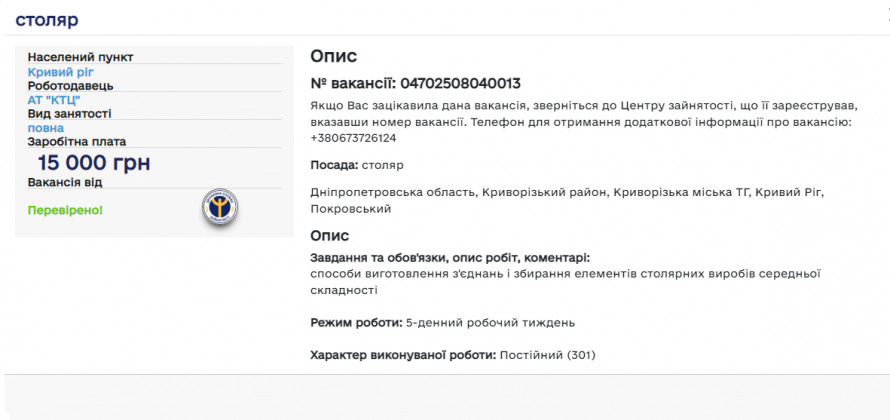Click the Характер виконуваної роботи line
The width and height of the screenshot is (890, 420).
point(454,355)
